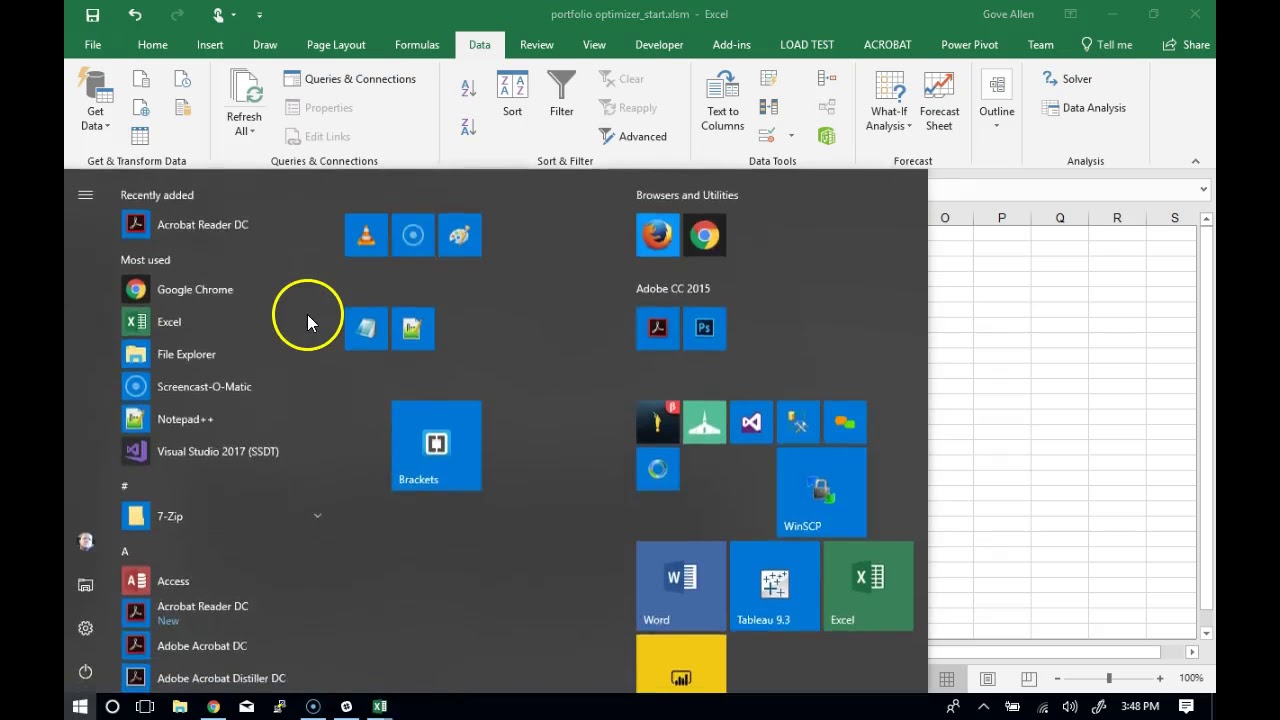Open the Sort dialog button
The height and width of the screenshot is (720, 1280).
coord(512,95)
